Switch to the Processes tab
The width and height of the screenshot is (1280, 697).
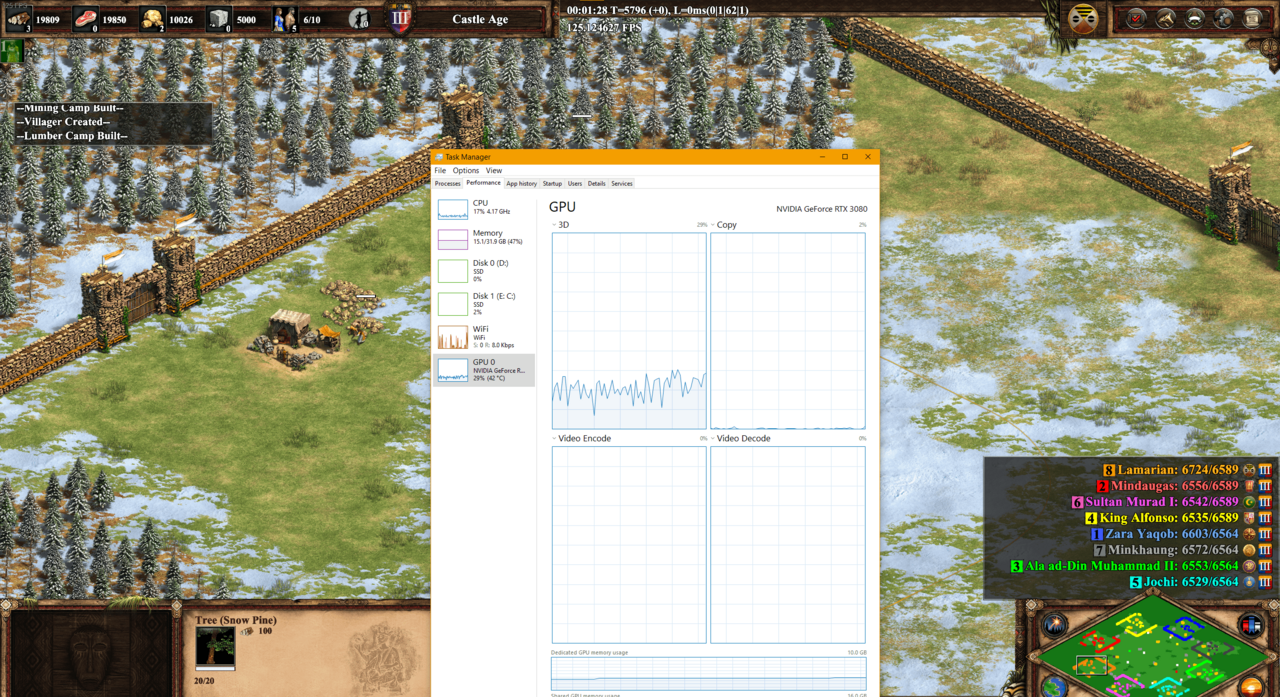(x=448, y=184)
